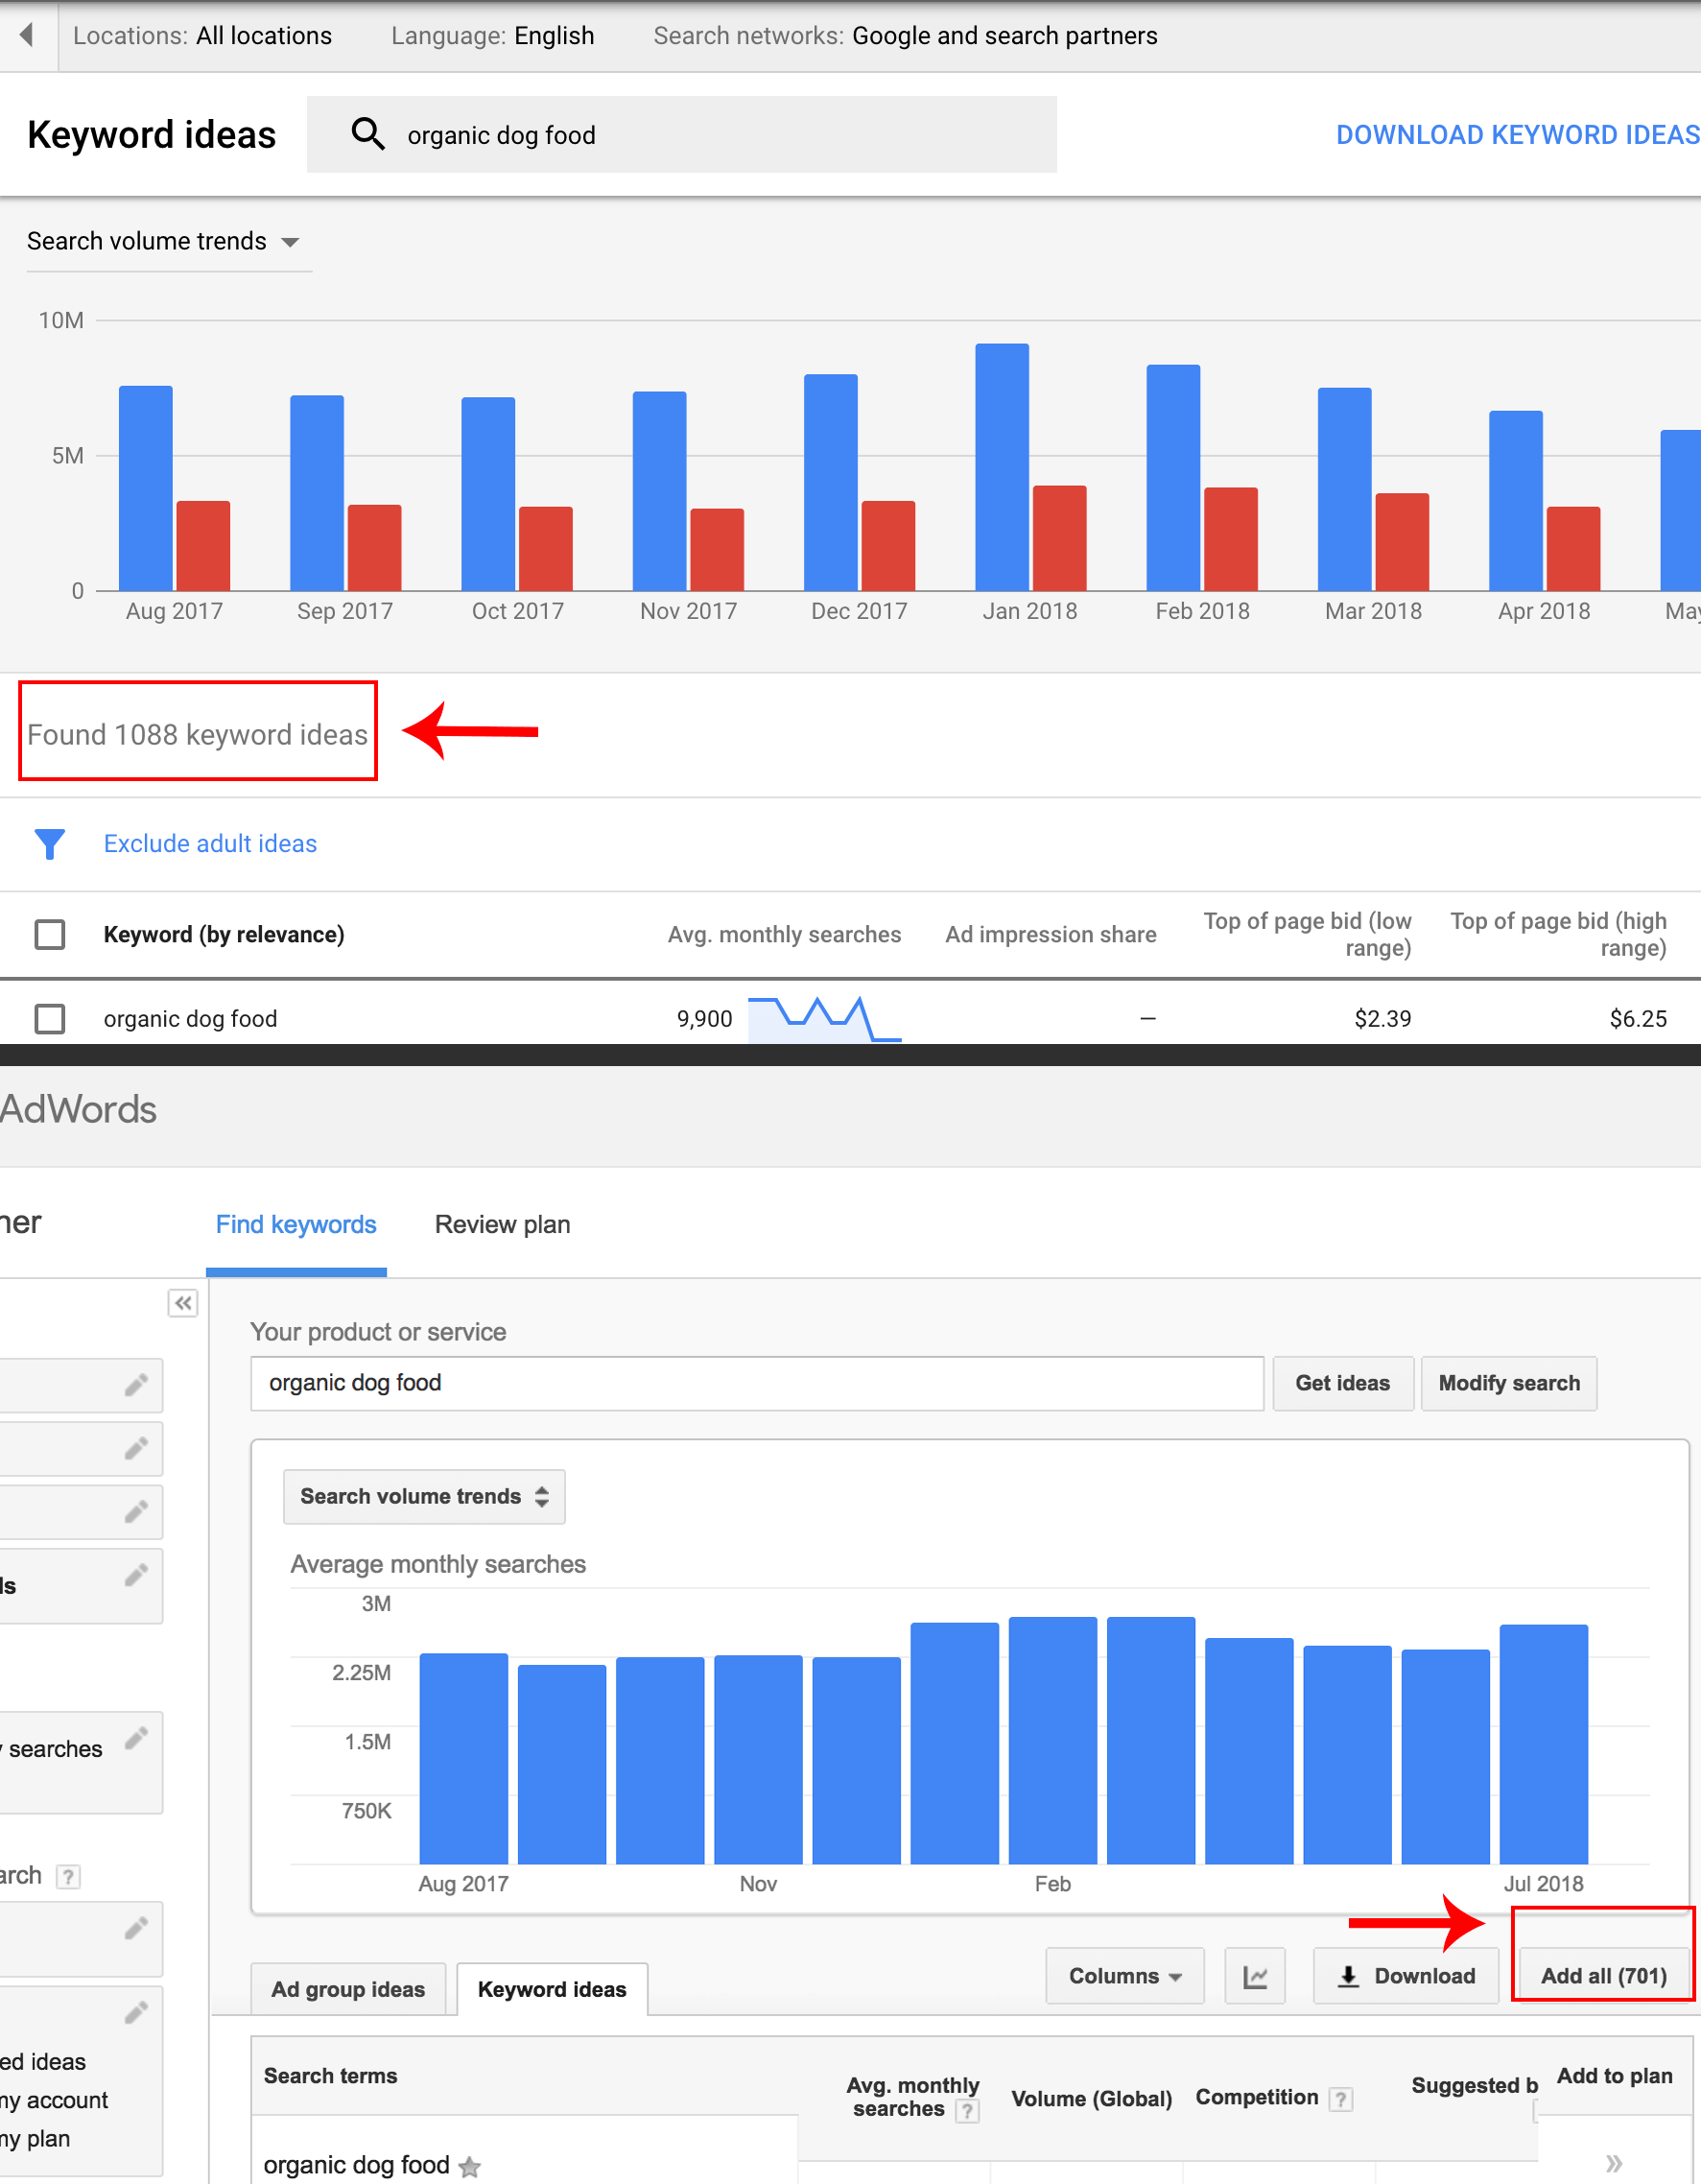
Task: Click the Jul 2018 bar in AdWords chart
Action: tap(1543, 1744)
